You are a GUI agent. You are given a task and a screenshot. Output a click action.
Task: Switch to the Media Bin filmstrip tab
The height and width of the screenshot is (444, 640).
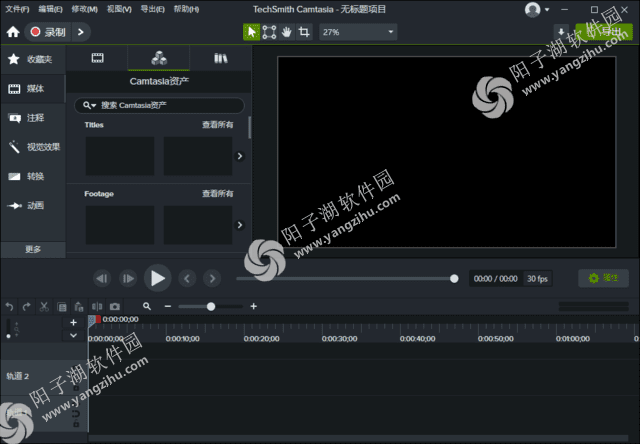97,58
